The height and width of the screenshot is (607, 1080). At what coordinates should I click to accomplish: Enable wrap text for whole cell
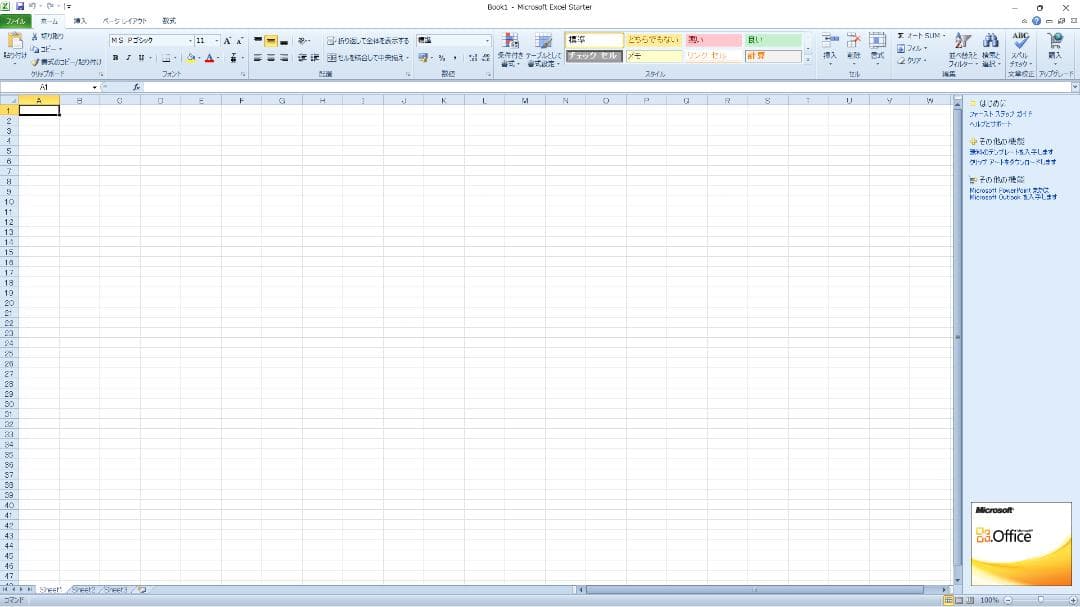368,41
